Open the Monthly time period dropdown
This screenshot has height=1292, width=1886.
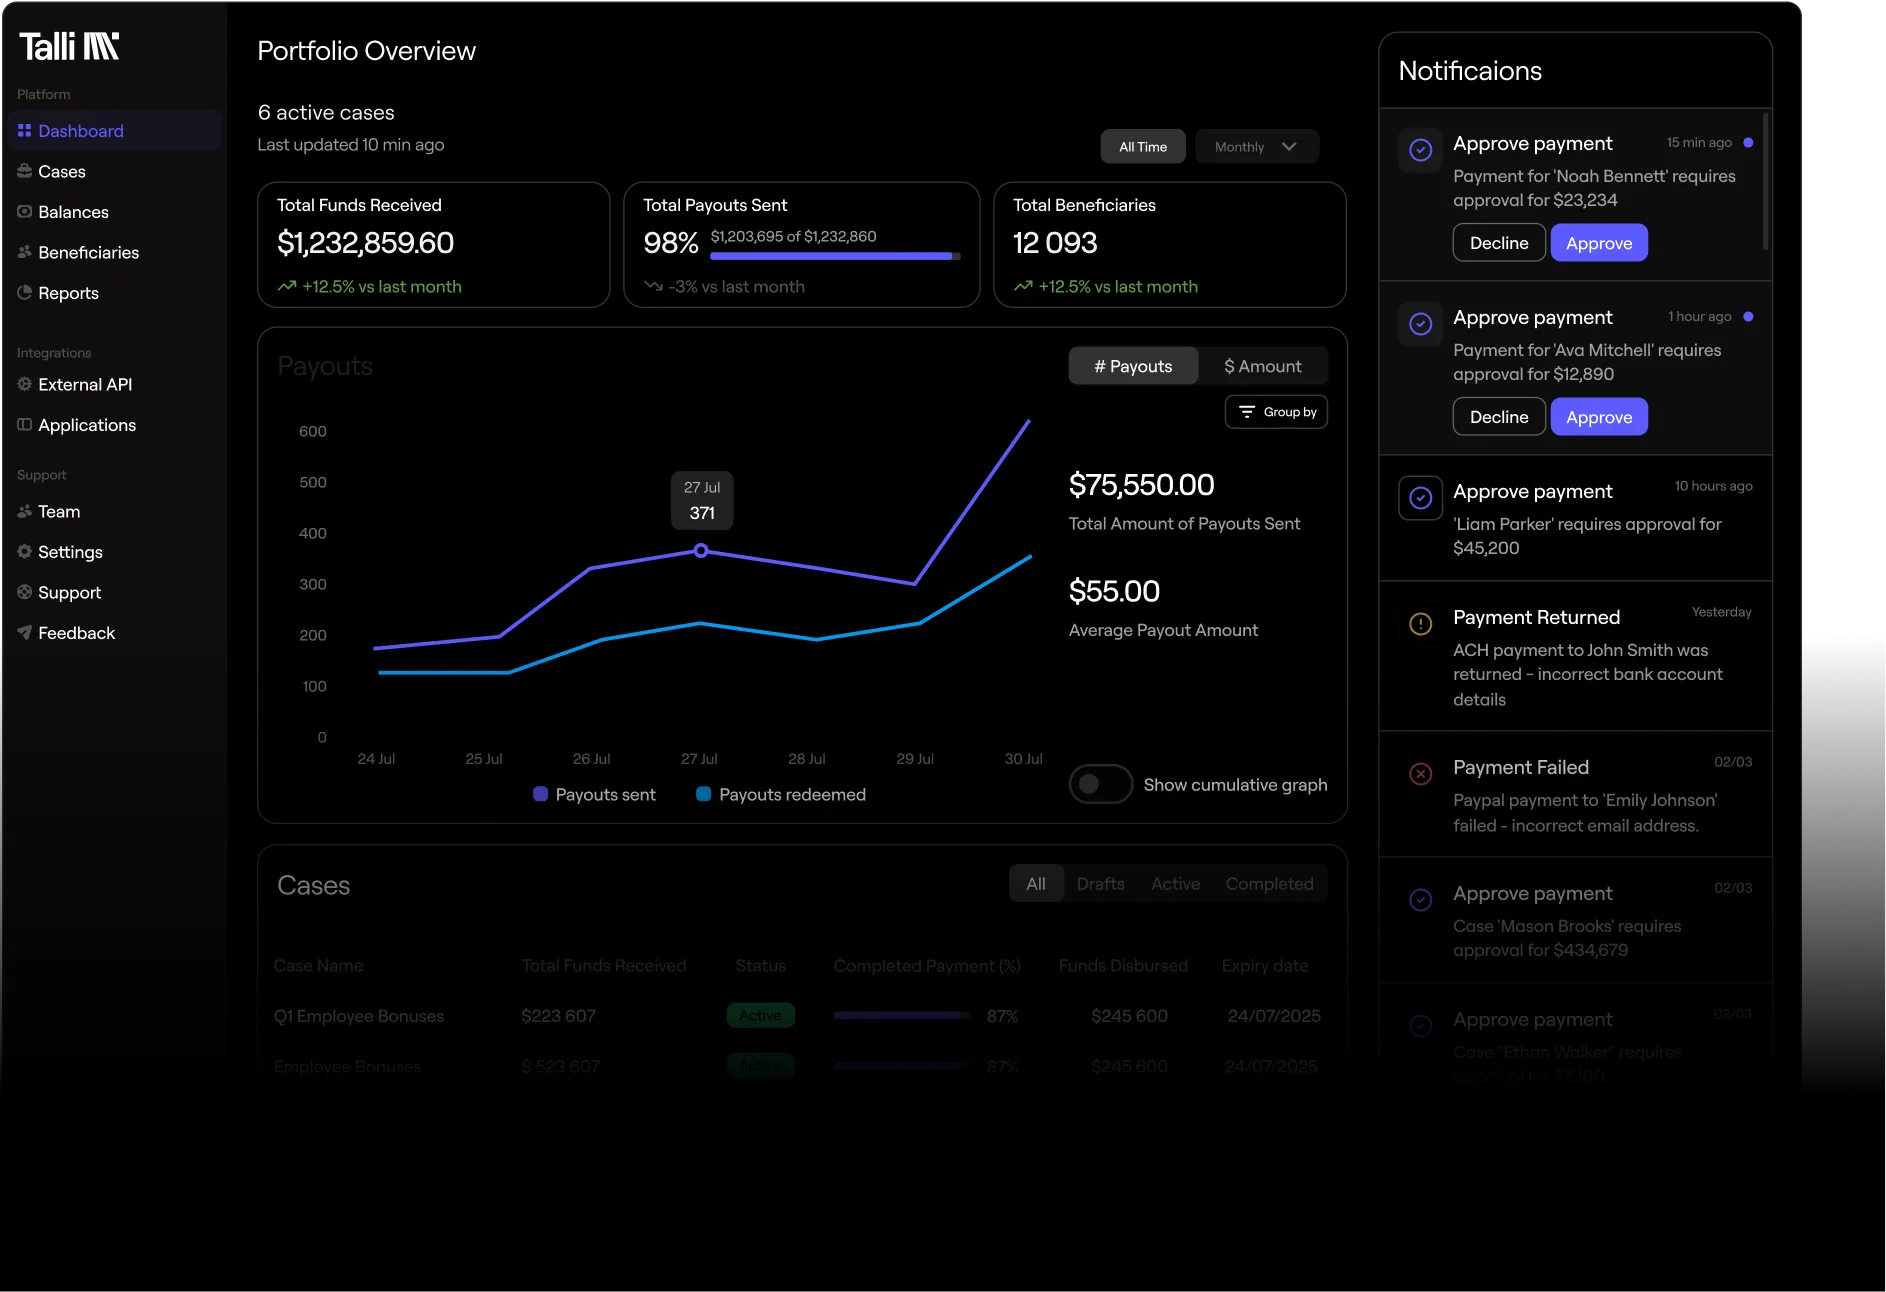coord(1256,146)
